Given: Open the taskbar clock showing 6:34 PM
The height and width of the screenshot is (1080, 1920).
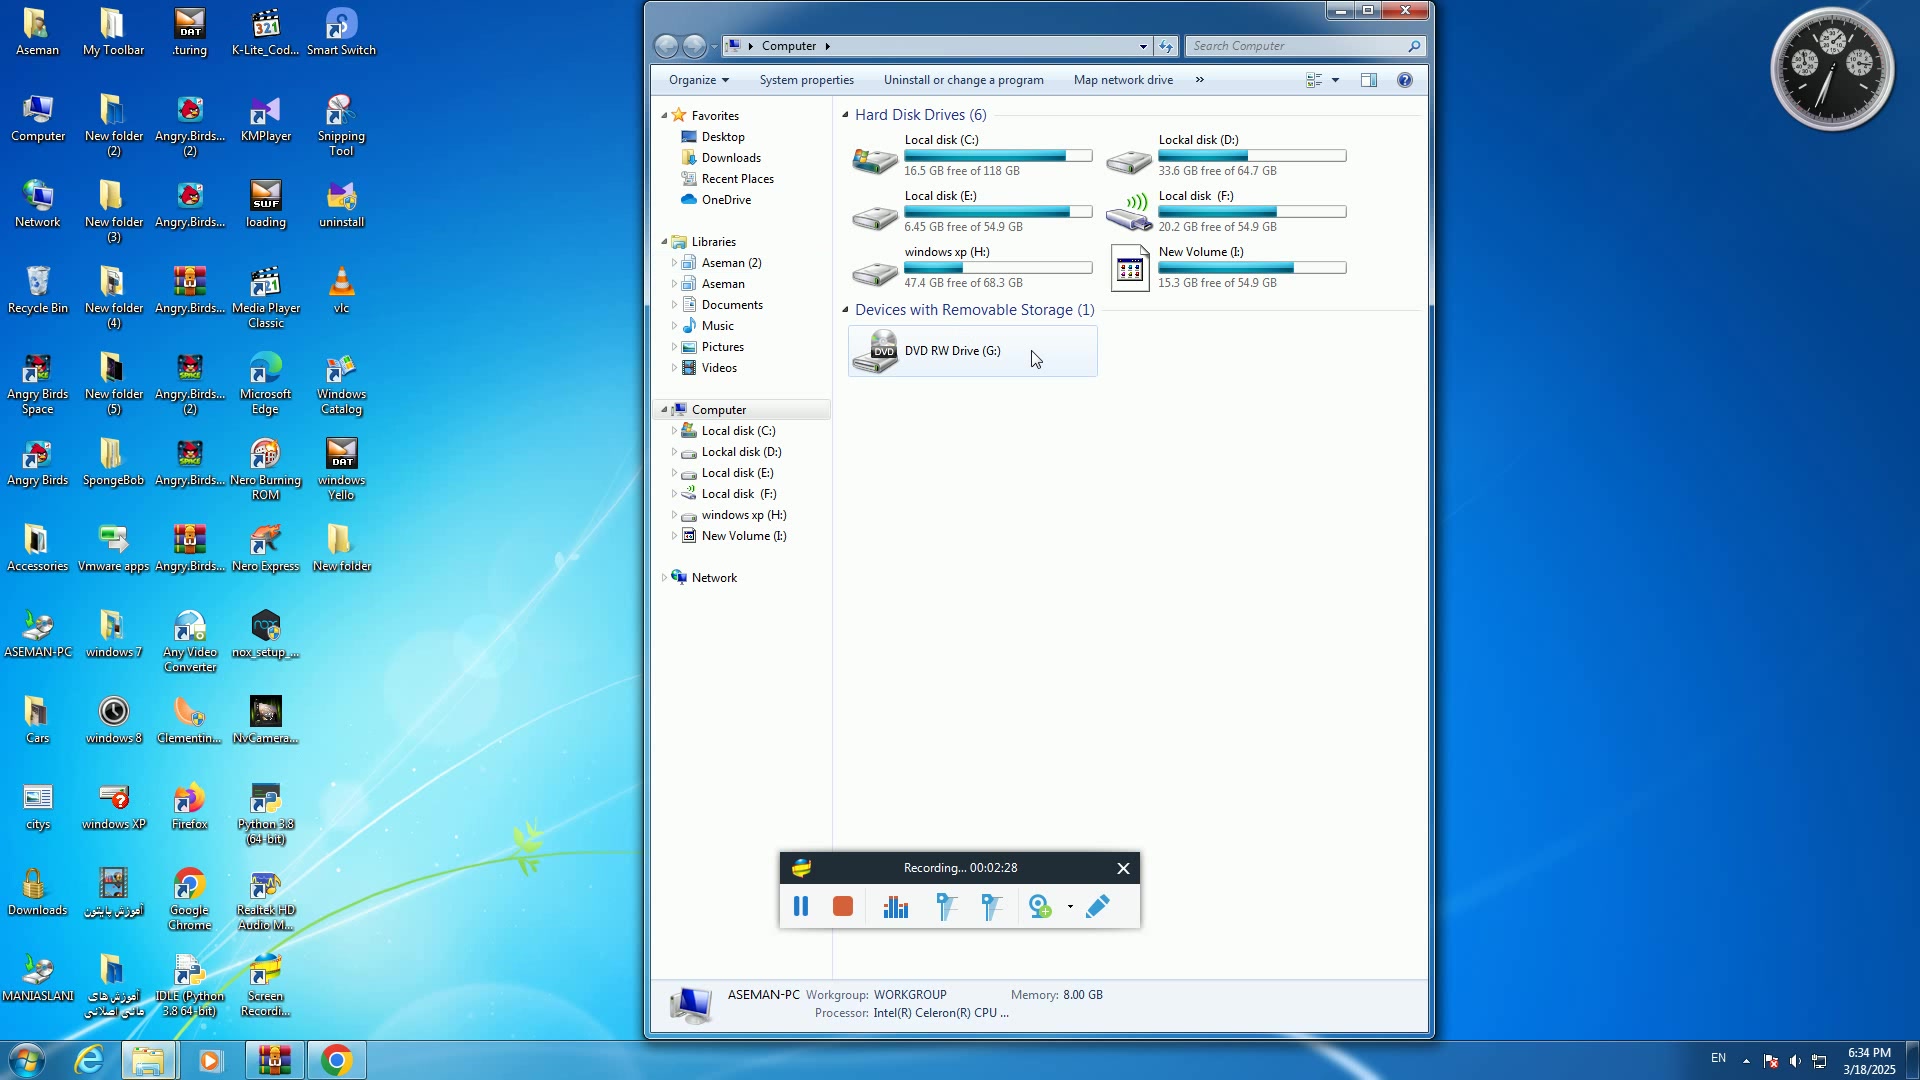Looking at the screenshot, I should click(x=1869, y=1061).
